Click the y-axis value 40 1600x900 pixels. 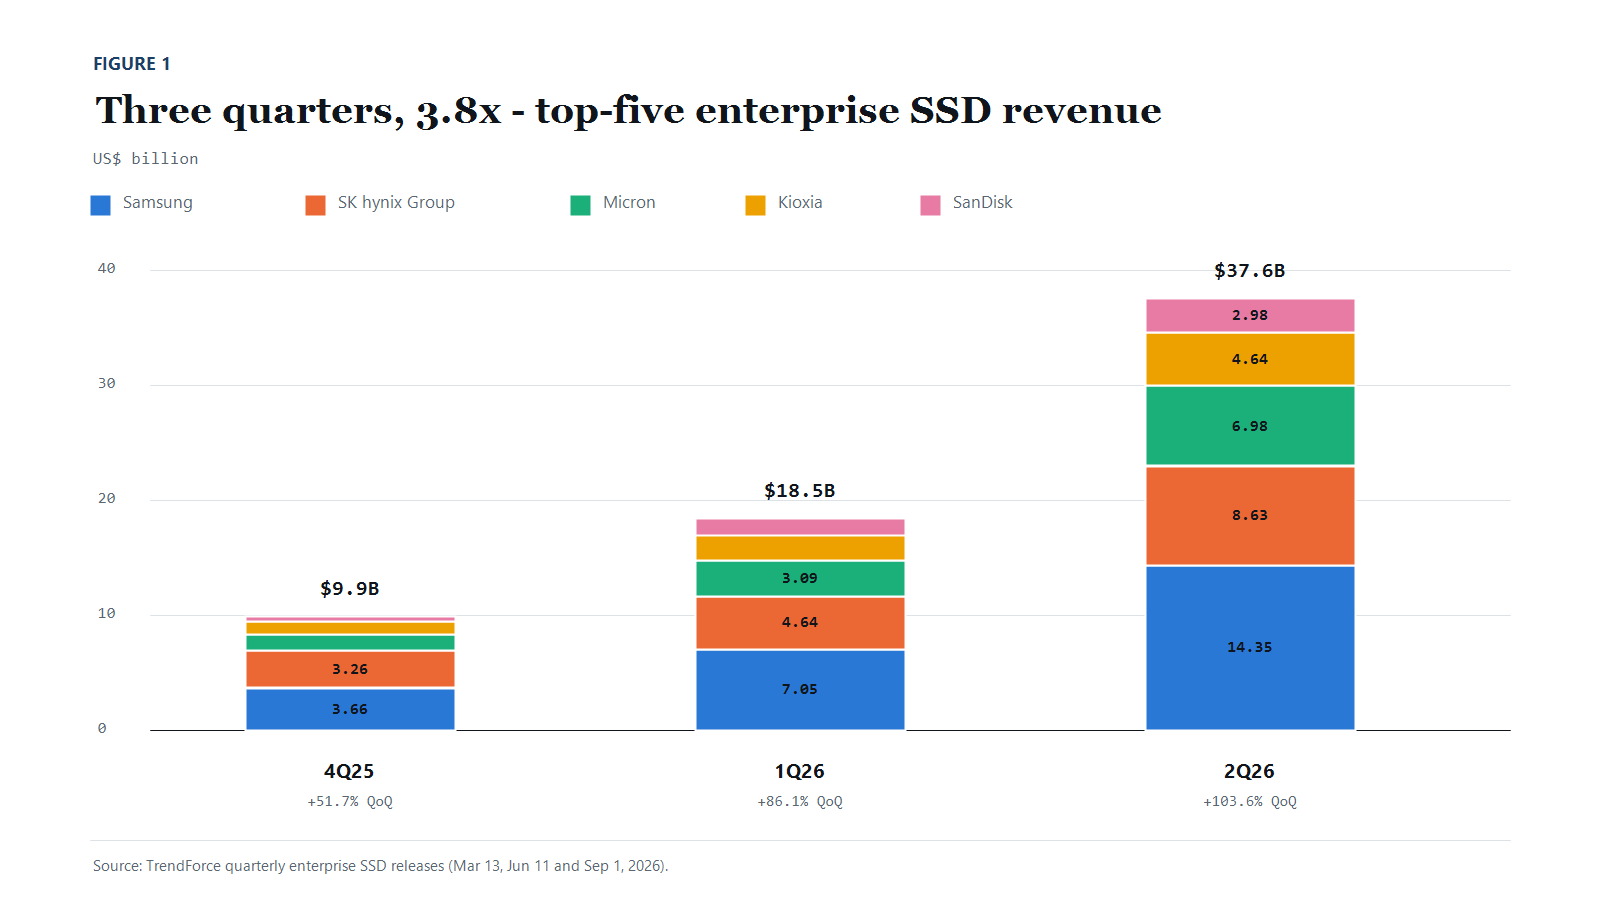107,269
